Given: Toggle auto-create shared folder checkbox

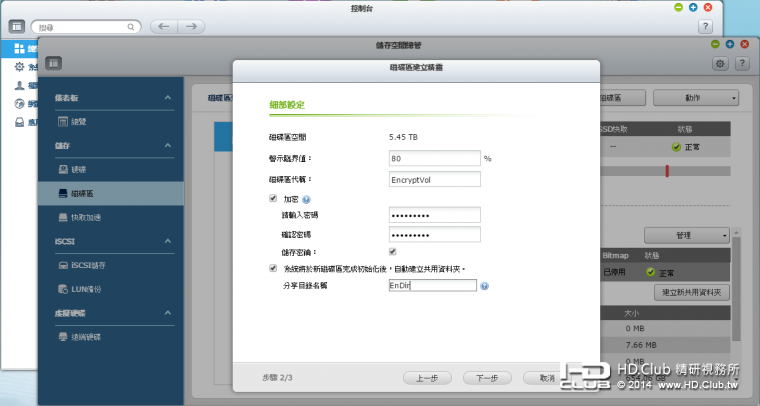Looking at the screenshot, I should coord(273,268).
